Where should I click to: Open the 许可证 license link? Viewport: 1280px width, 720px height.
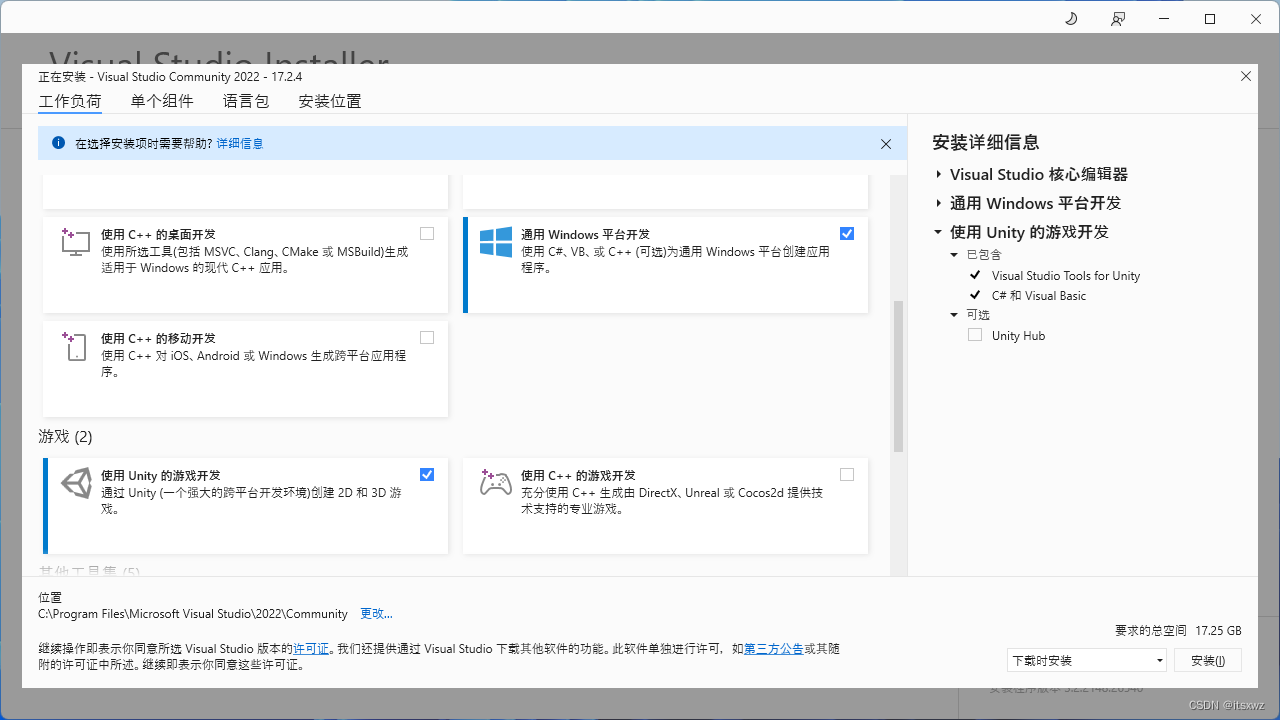click(x=311, y=649)
